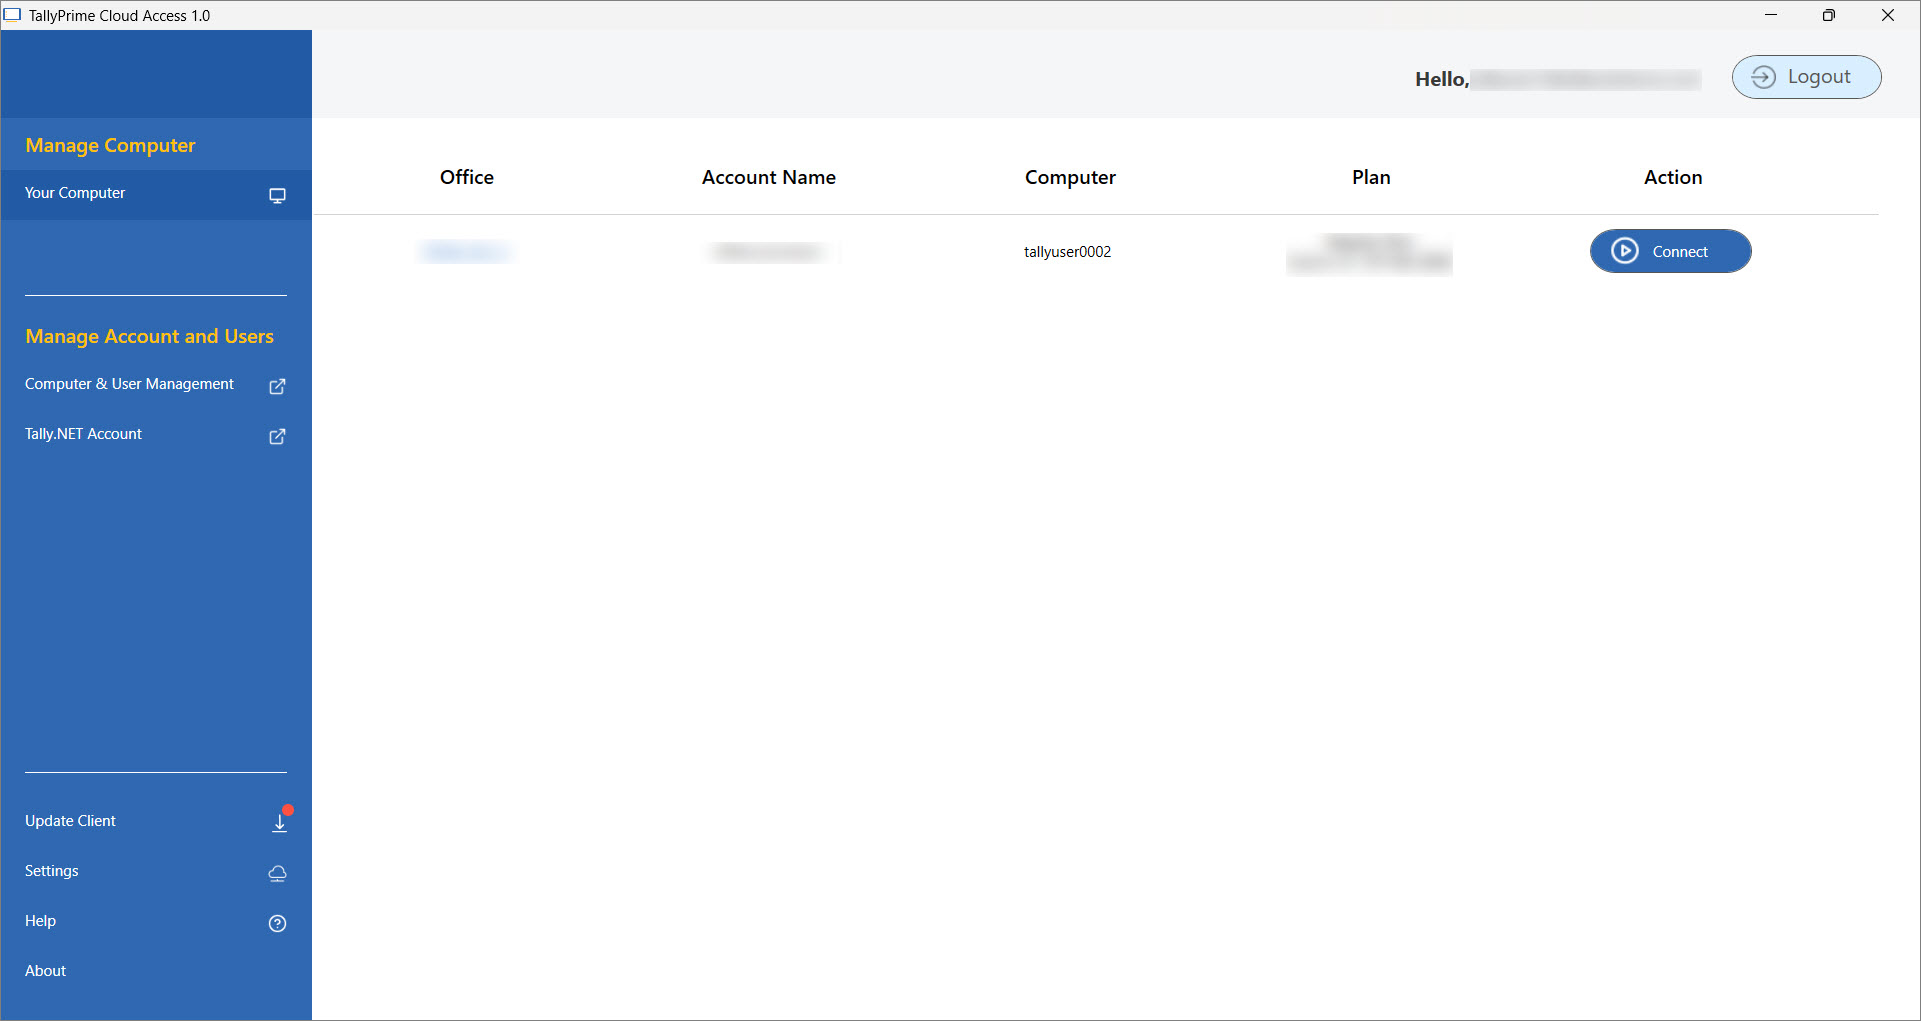
Task: Click the Manage Computer heading
Action: (110, 145)
